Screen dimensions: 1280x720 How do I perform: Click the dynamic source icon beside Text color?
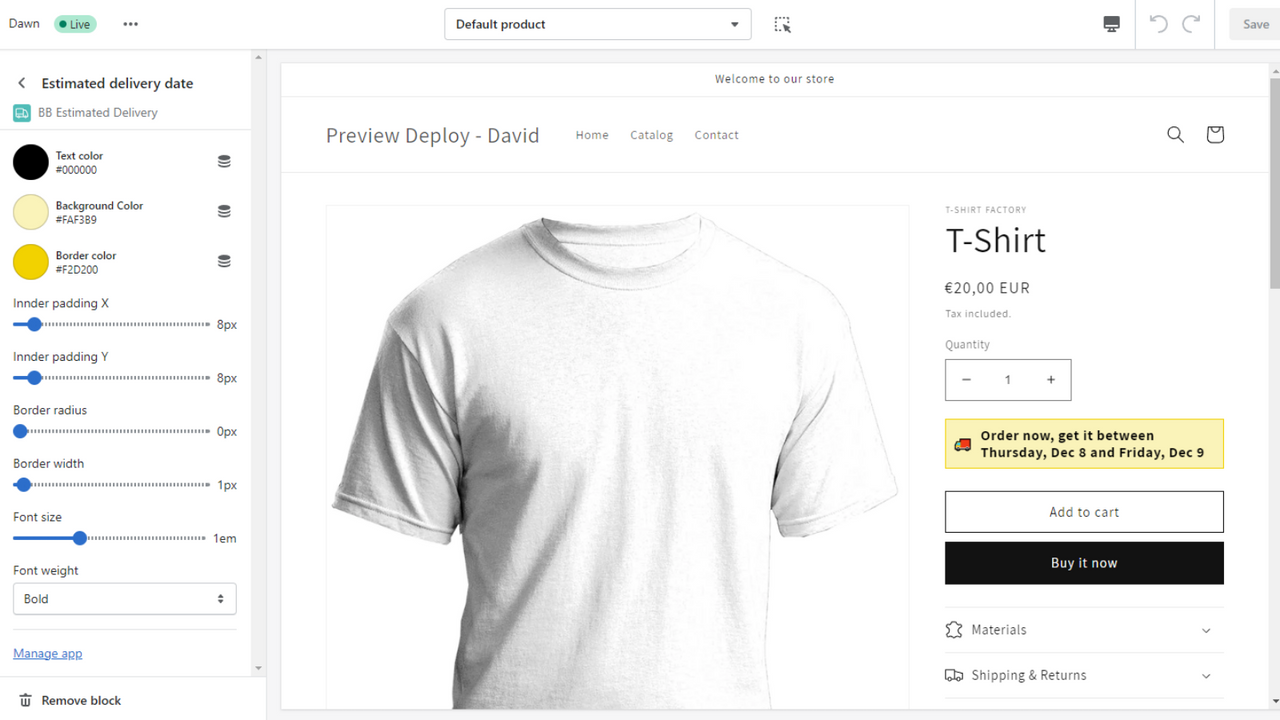click(224, 161)
